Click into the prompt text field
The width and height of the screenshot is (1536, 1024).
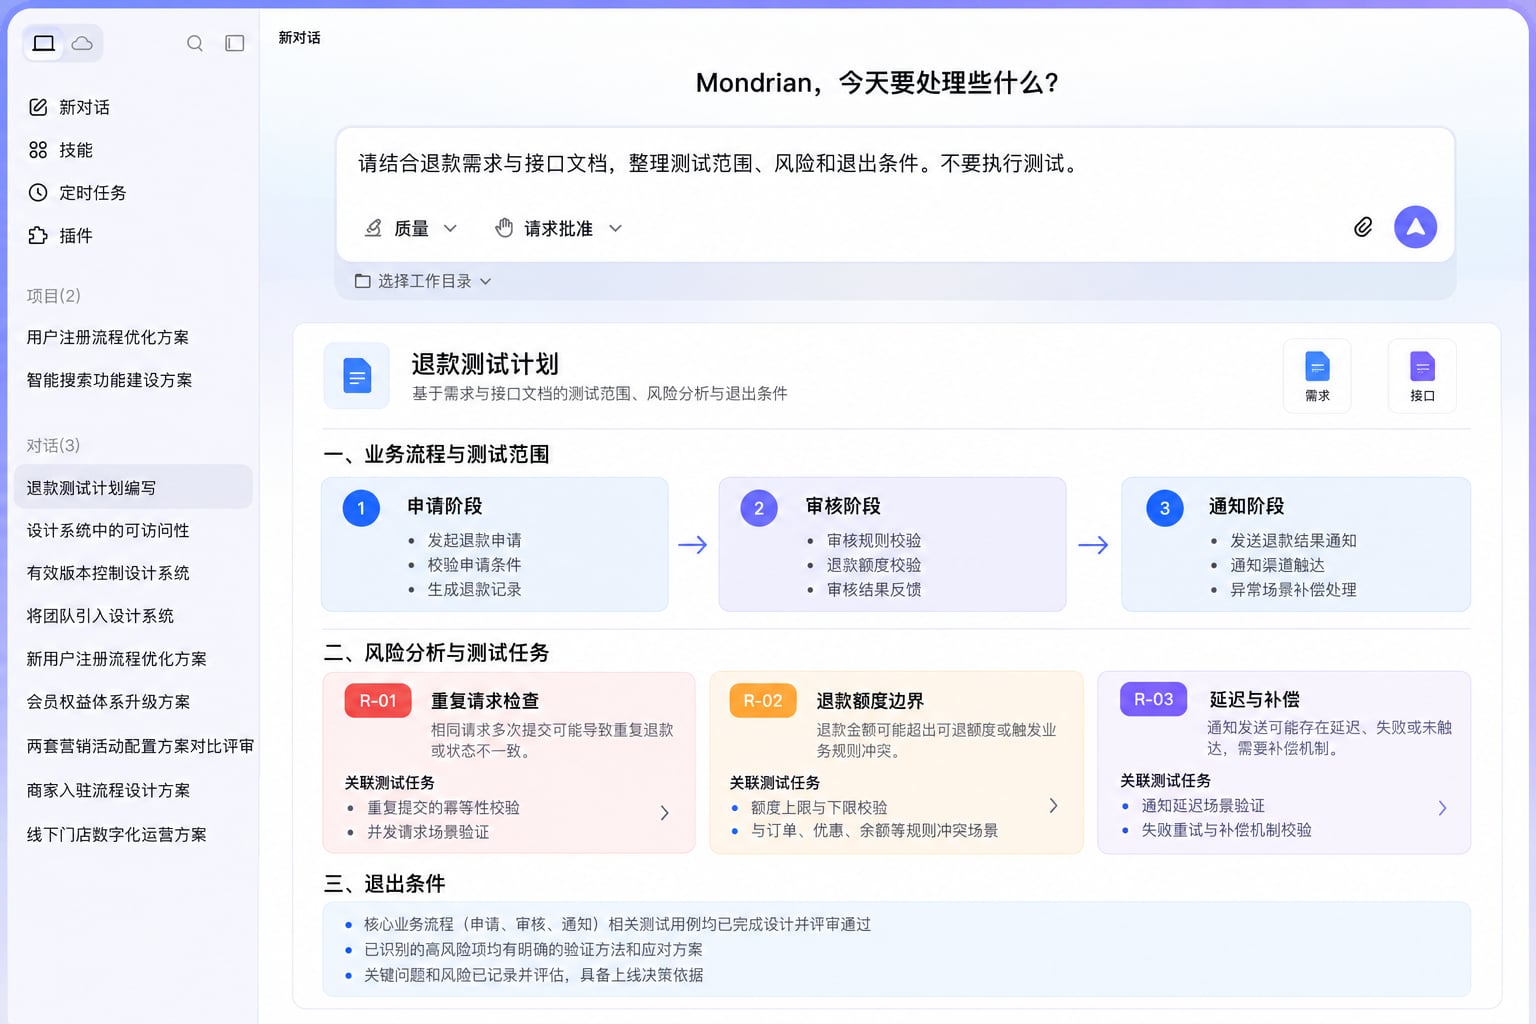point(894,164)
